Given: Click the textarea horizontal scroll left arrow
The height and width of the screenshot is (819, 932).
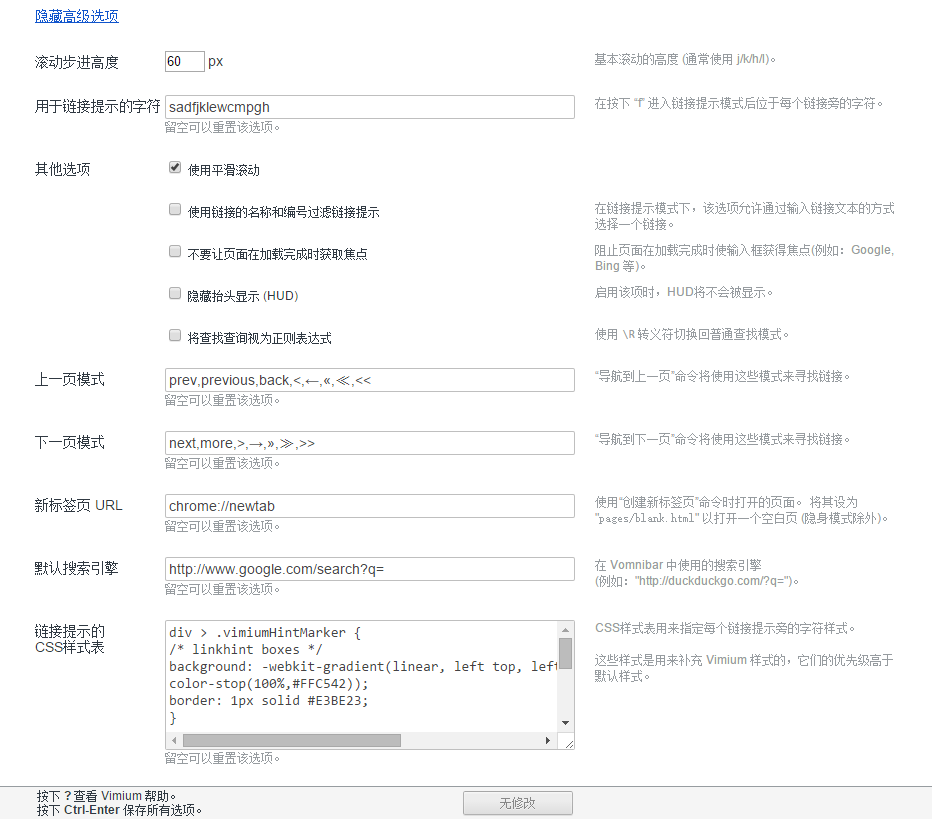Looking at the screenshot, I should coord(174,741).
